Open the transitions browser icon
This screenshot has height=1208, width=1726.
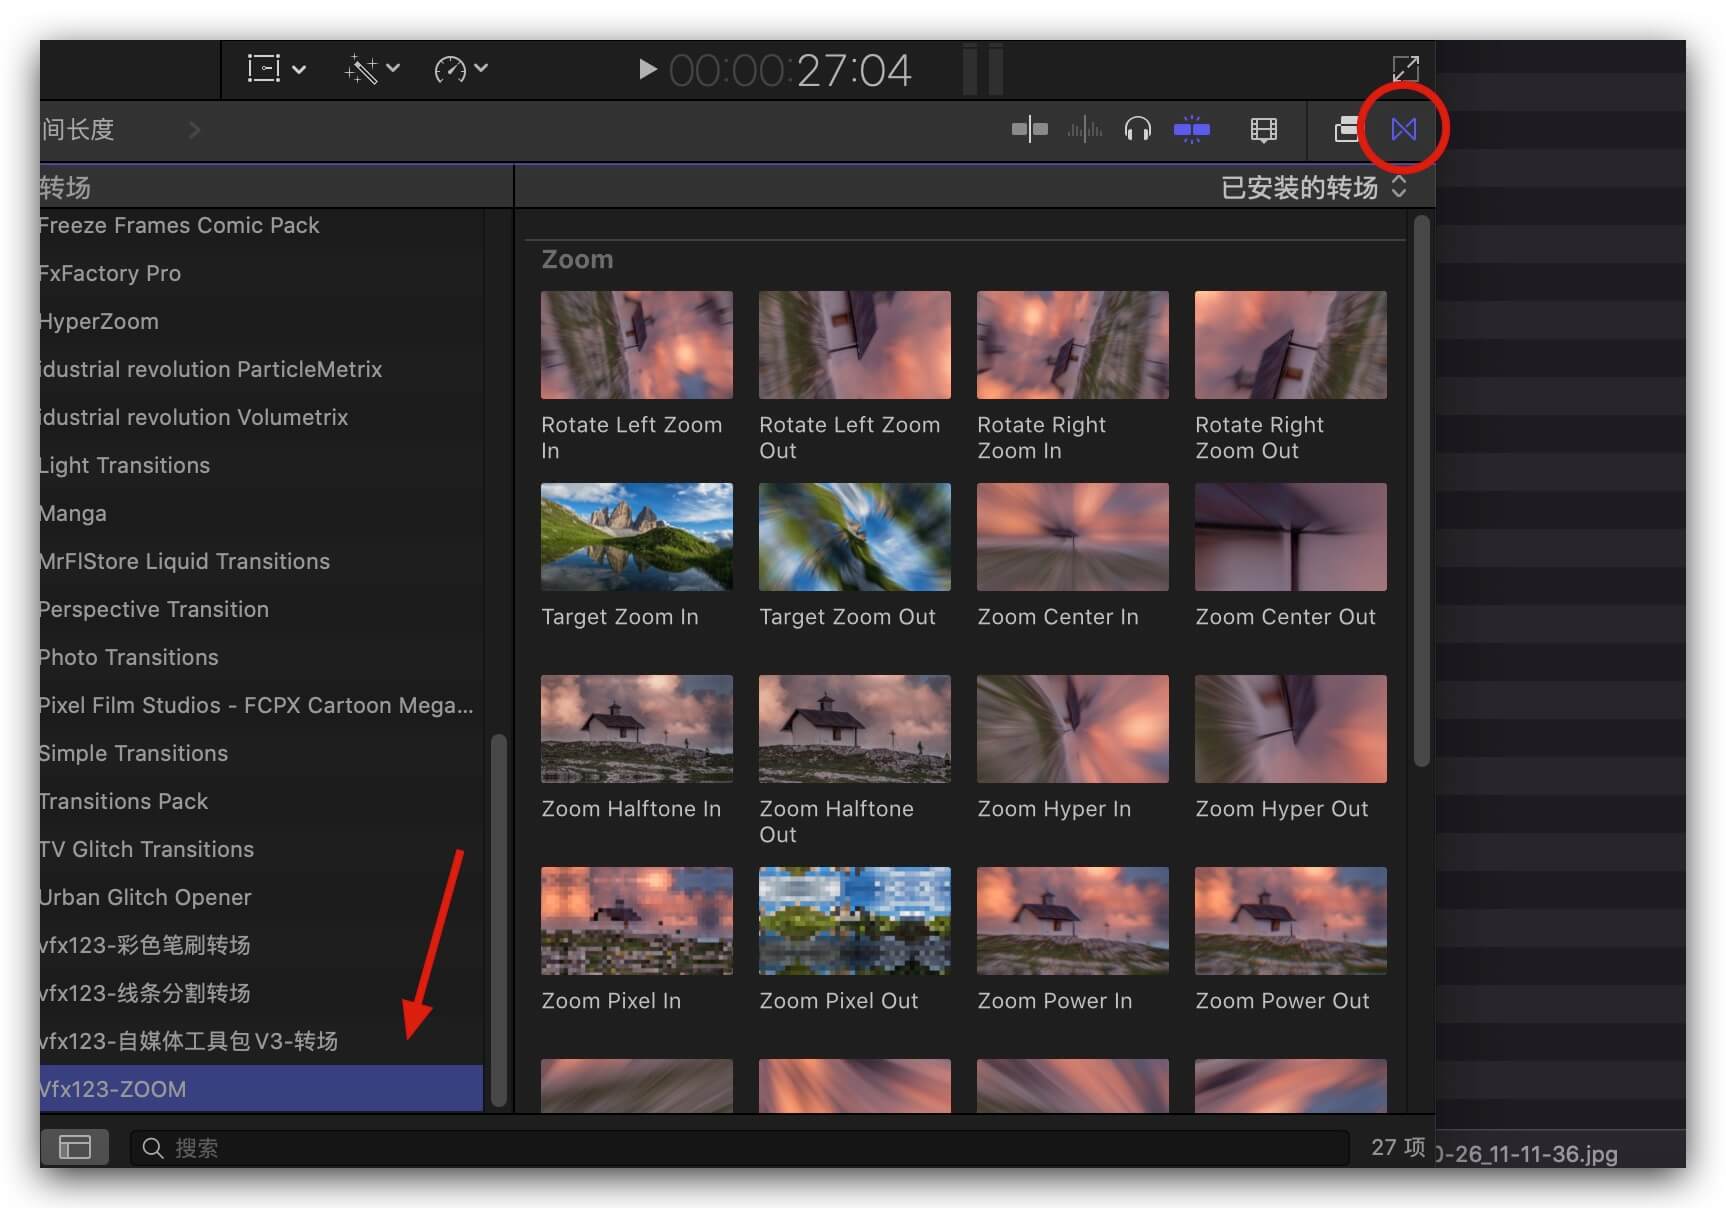click(x=1403, y=129)
